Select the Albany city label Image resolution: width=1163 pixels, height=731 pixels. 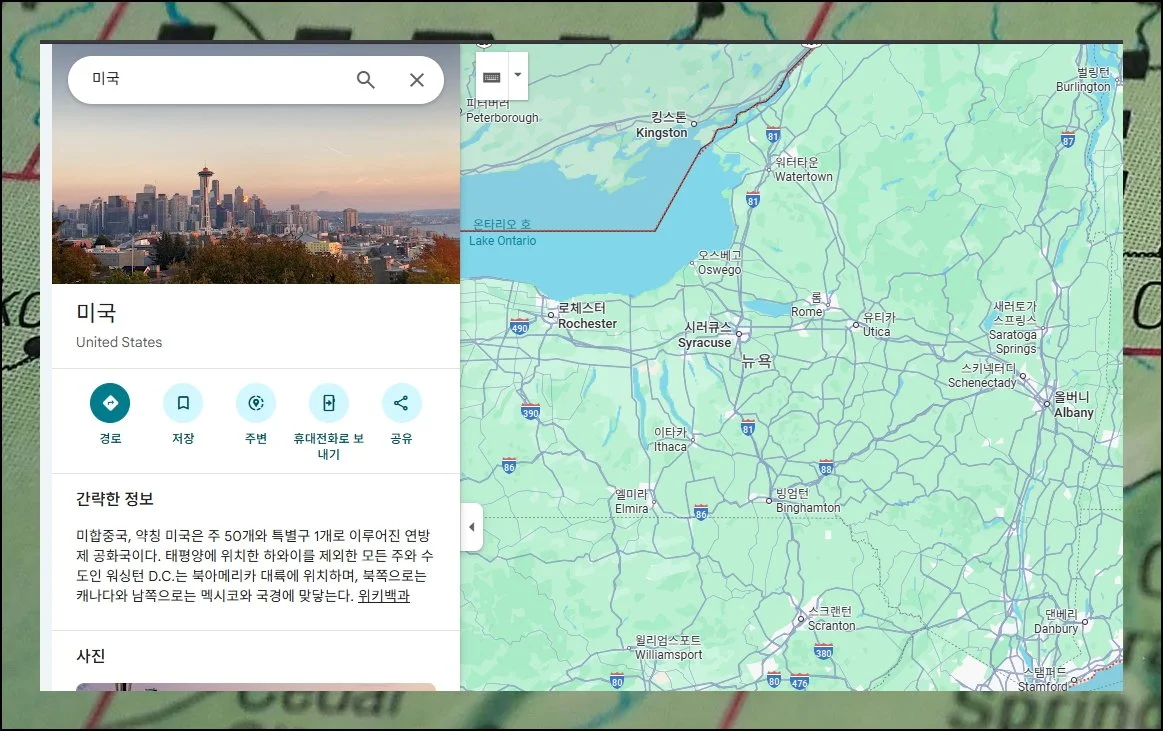pyautogui.click(x=1073, y=412)
